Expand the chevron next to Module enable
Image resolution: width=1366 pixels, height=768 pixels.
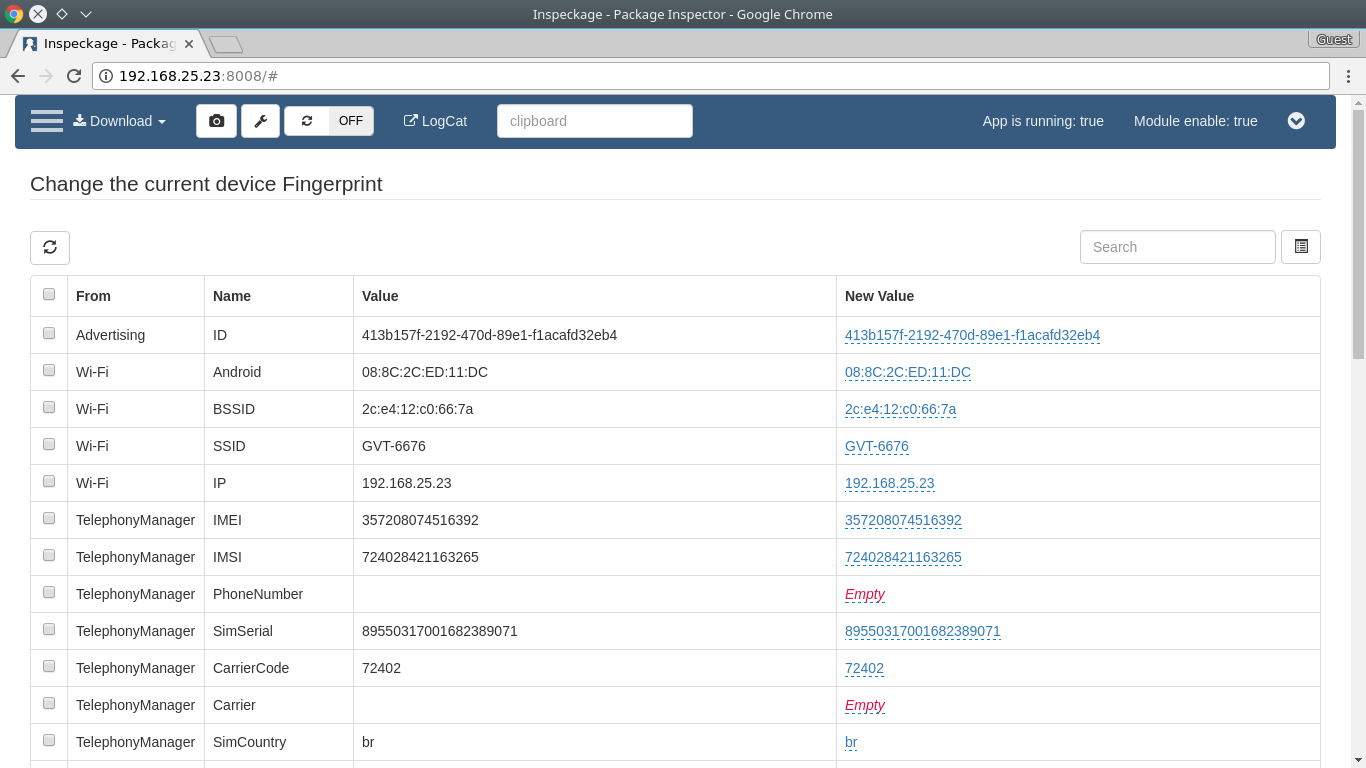pyautogui.click(x=1296, y=121)
